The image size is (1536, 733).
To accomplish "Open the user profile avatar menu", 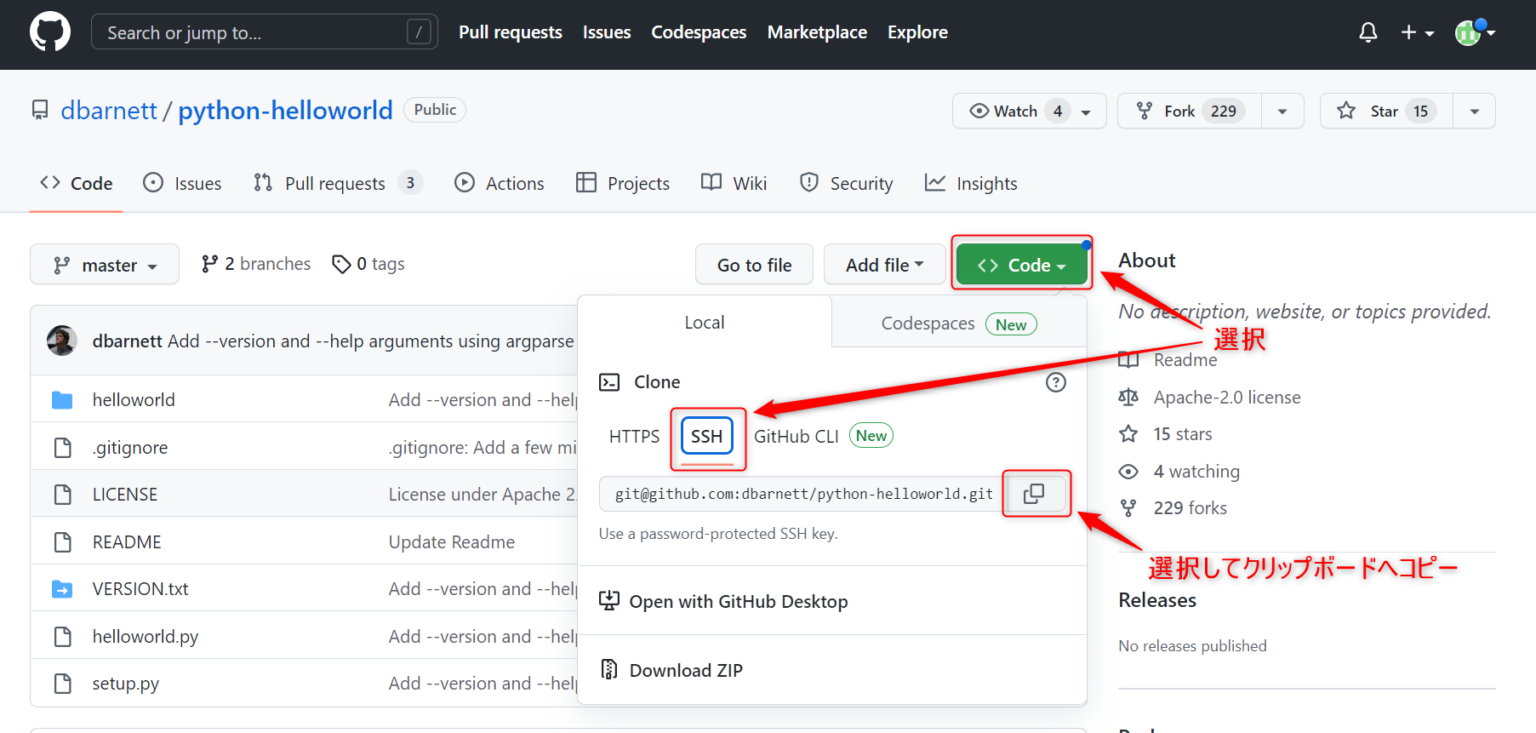I will [x=1474, y=33].
